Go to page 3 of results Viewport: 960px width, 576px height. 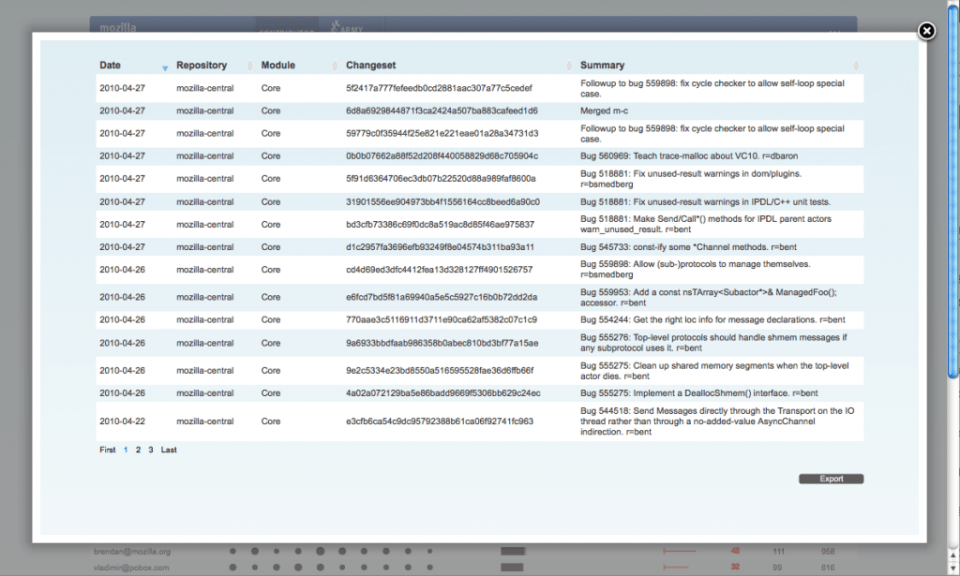click(x=151, y=450)
